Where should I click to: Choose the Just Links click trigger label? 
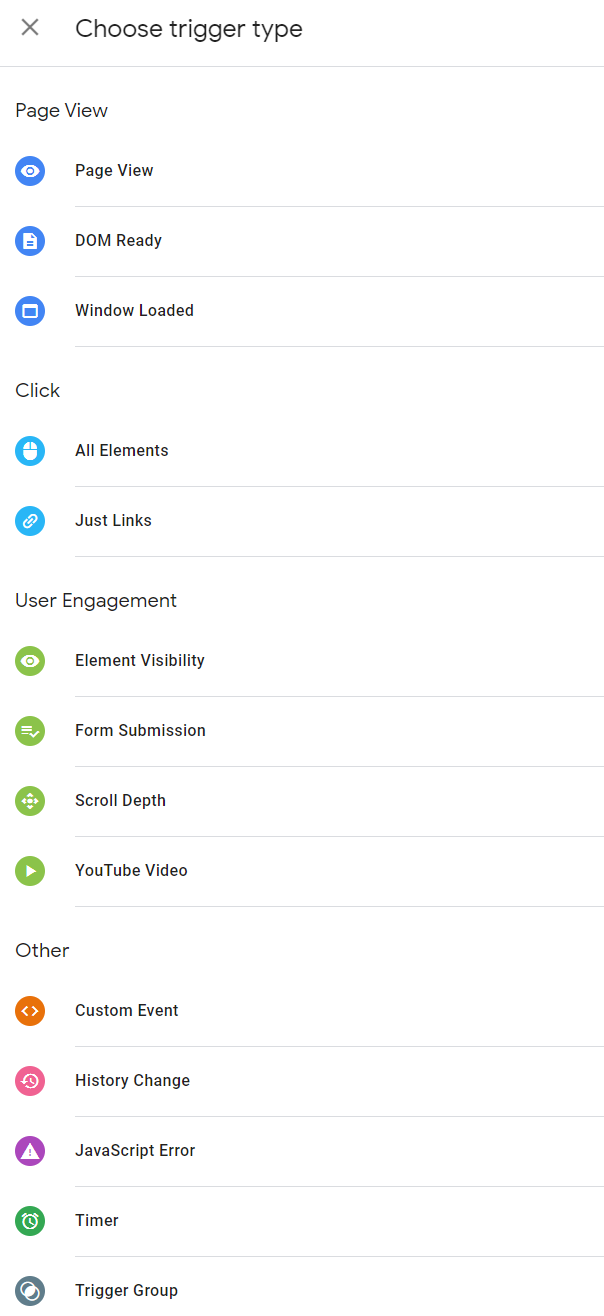click(x=113, y=521)
